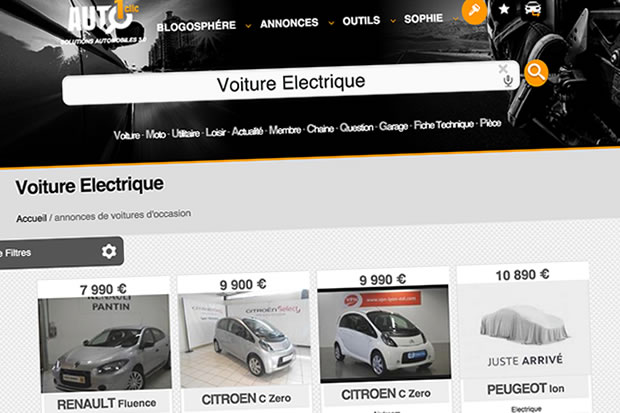The height and width of the screenshot is (413, 620).
Task: Click the car icon in the header
Action: tap(533, 9)
